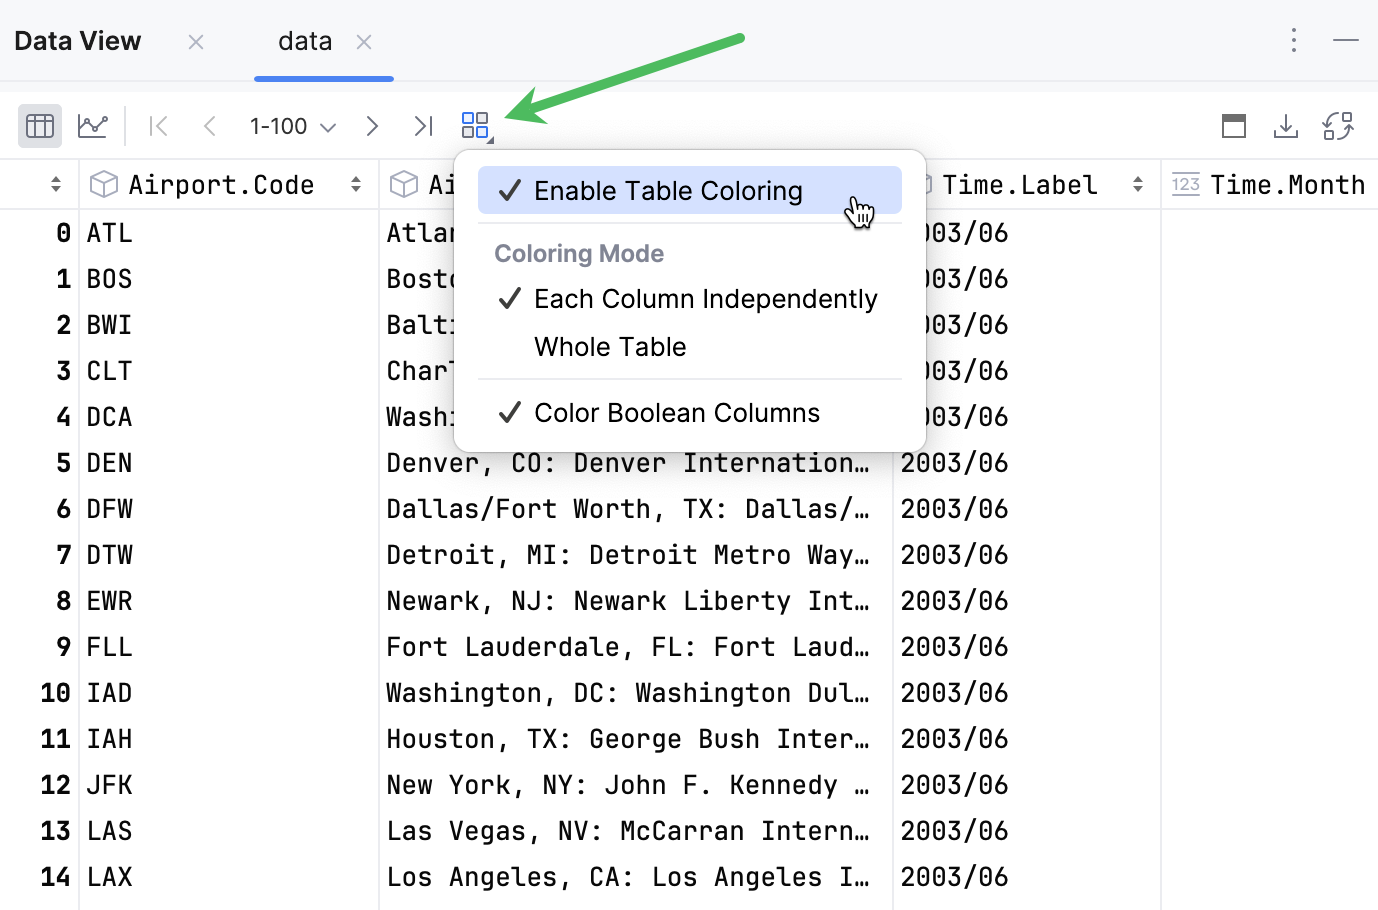Select the New York John F. Kennedy cell
Image resolution: width=1378 pixels, height=910 pixels.
[x=636, y=785]
